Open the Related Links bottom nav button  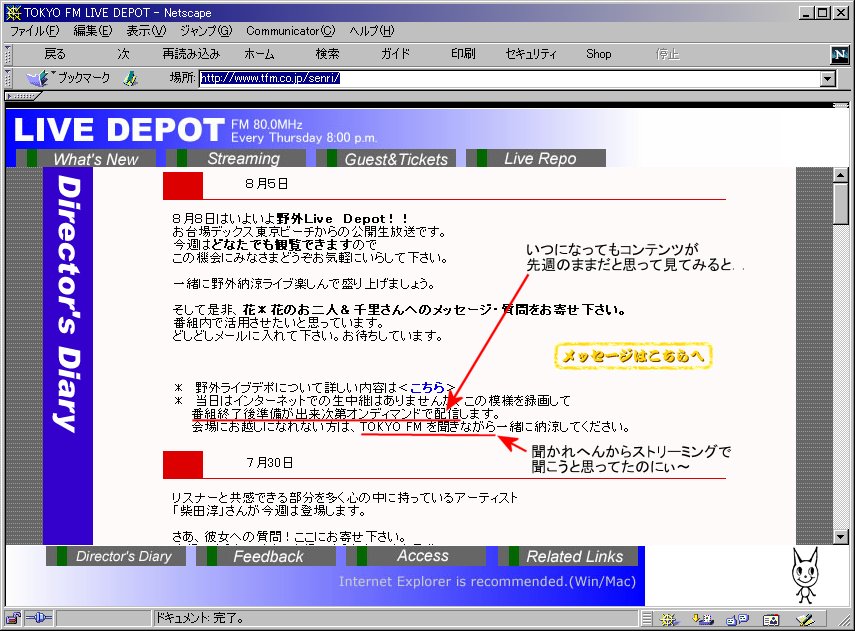(568, 556)
